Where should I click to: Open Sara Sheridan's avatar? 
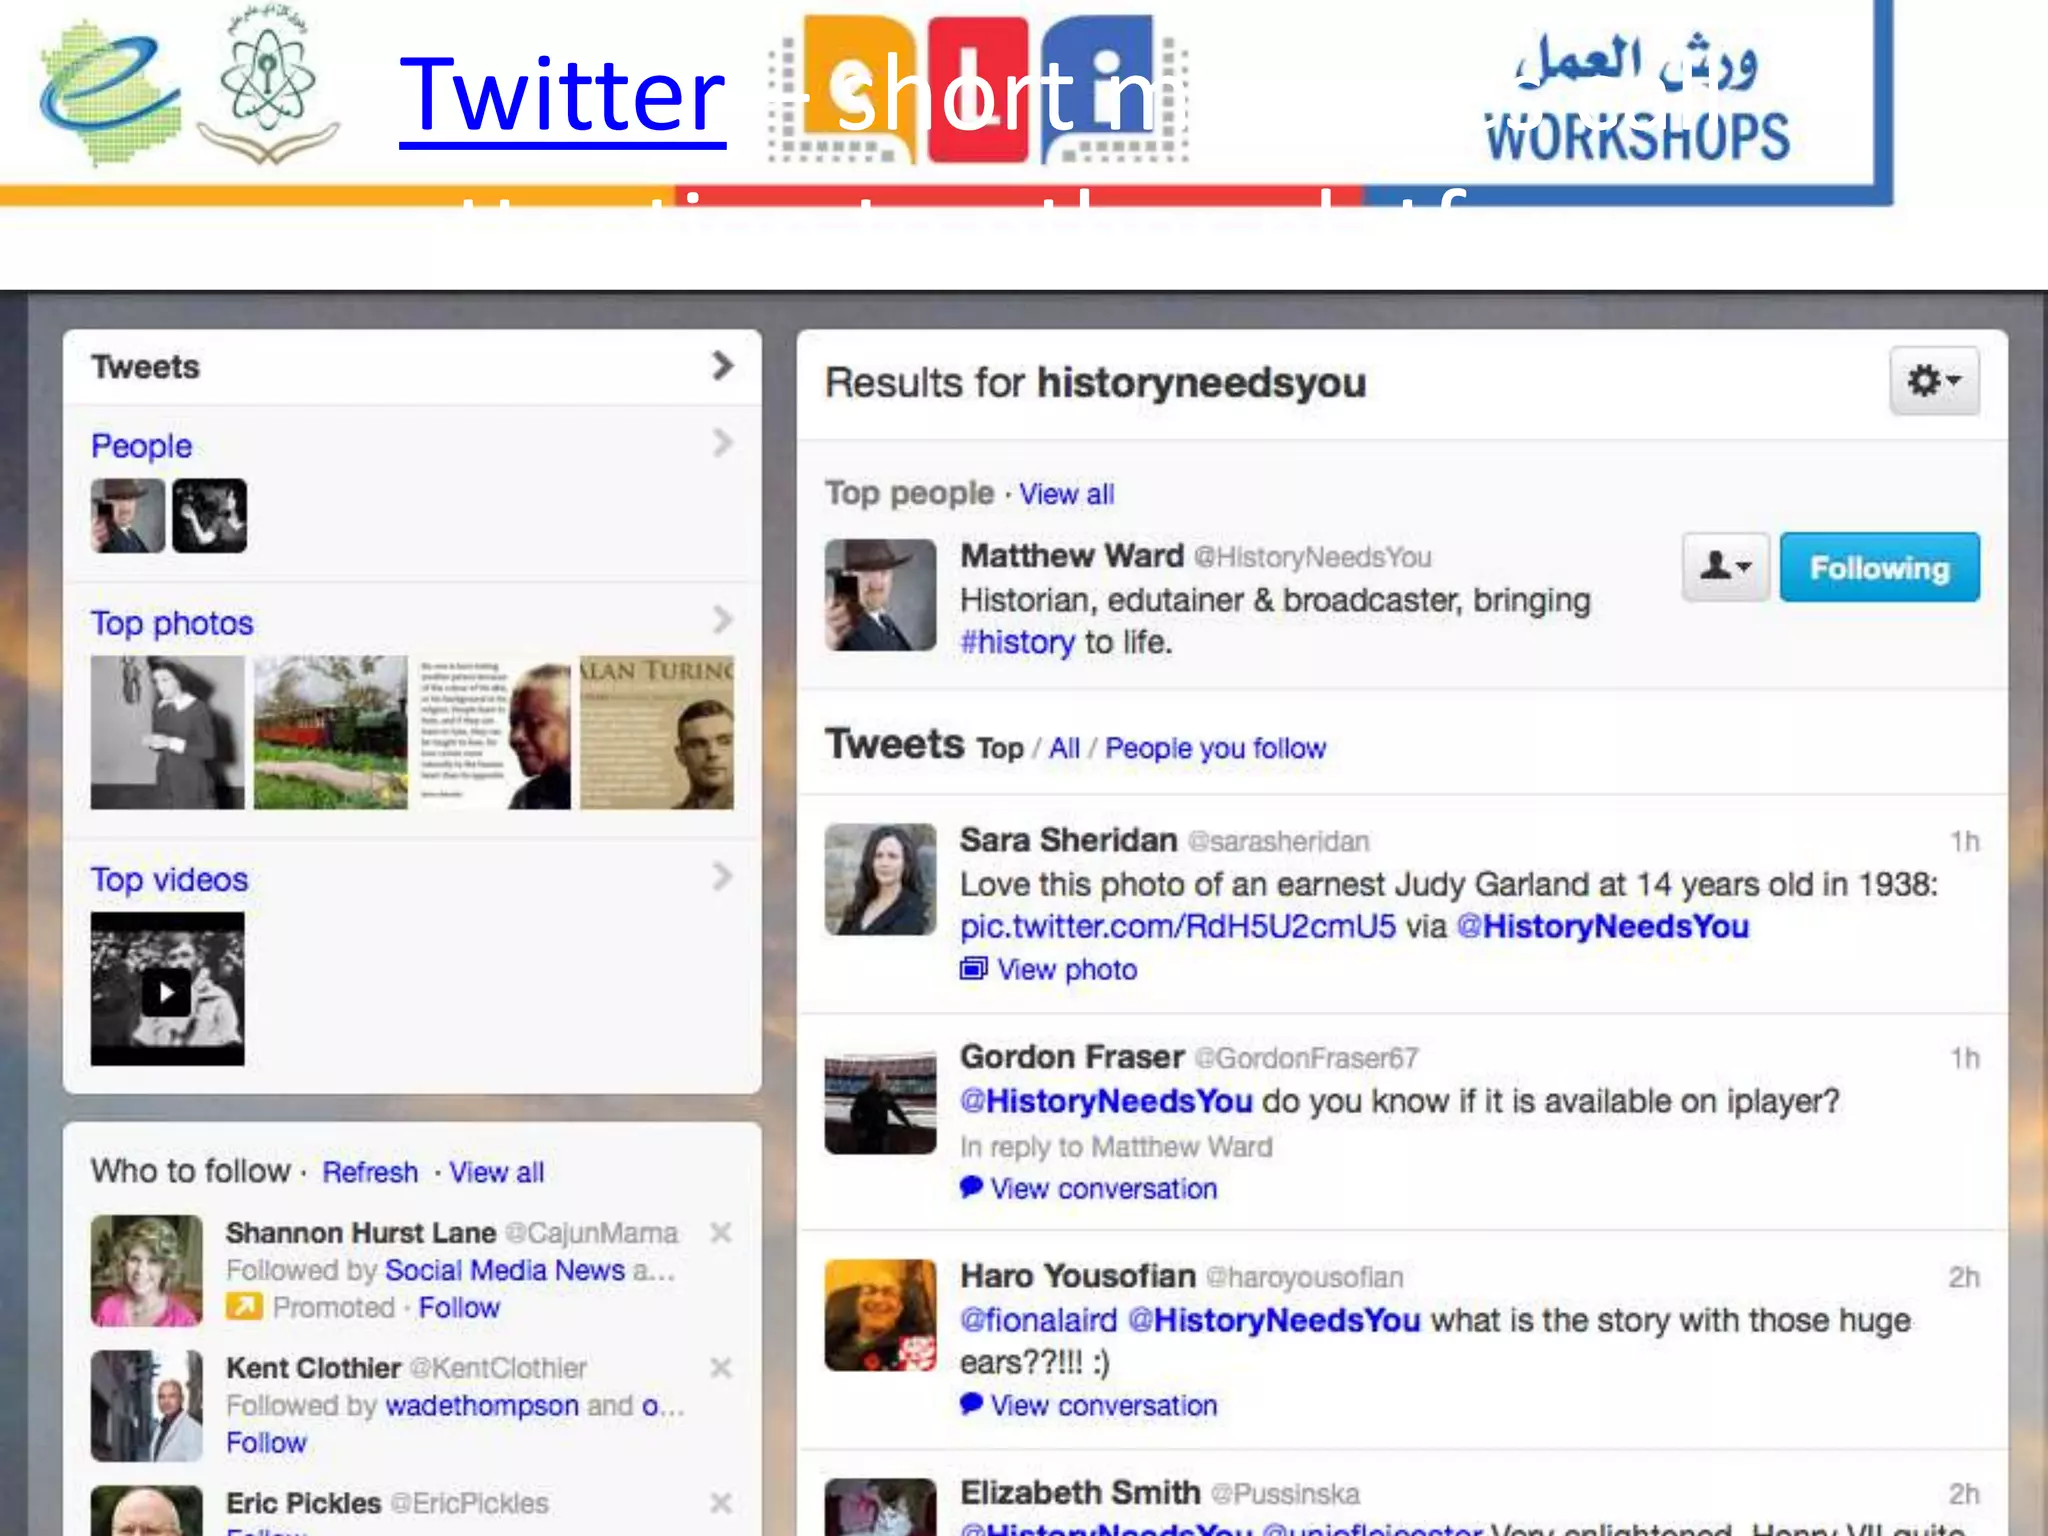[x=880, y=879]
